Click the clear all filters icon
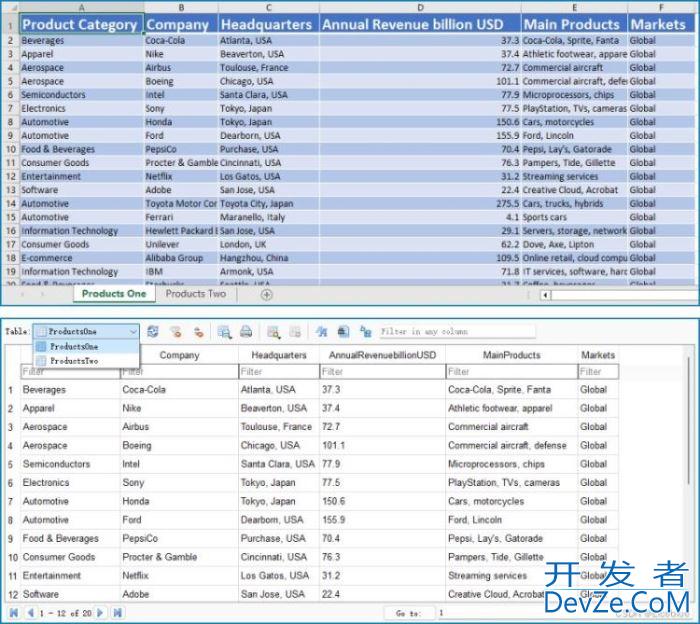 [x=176, y=332]
